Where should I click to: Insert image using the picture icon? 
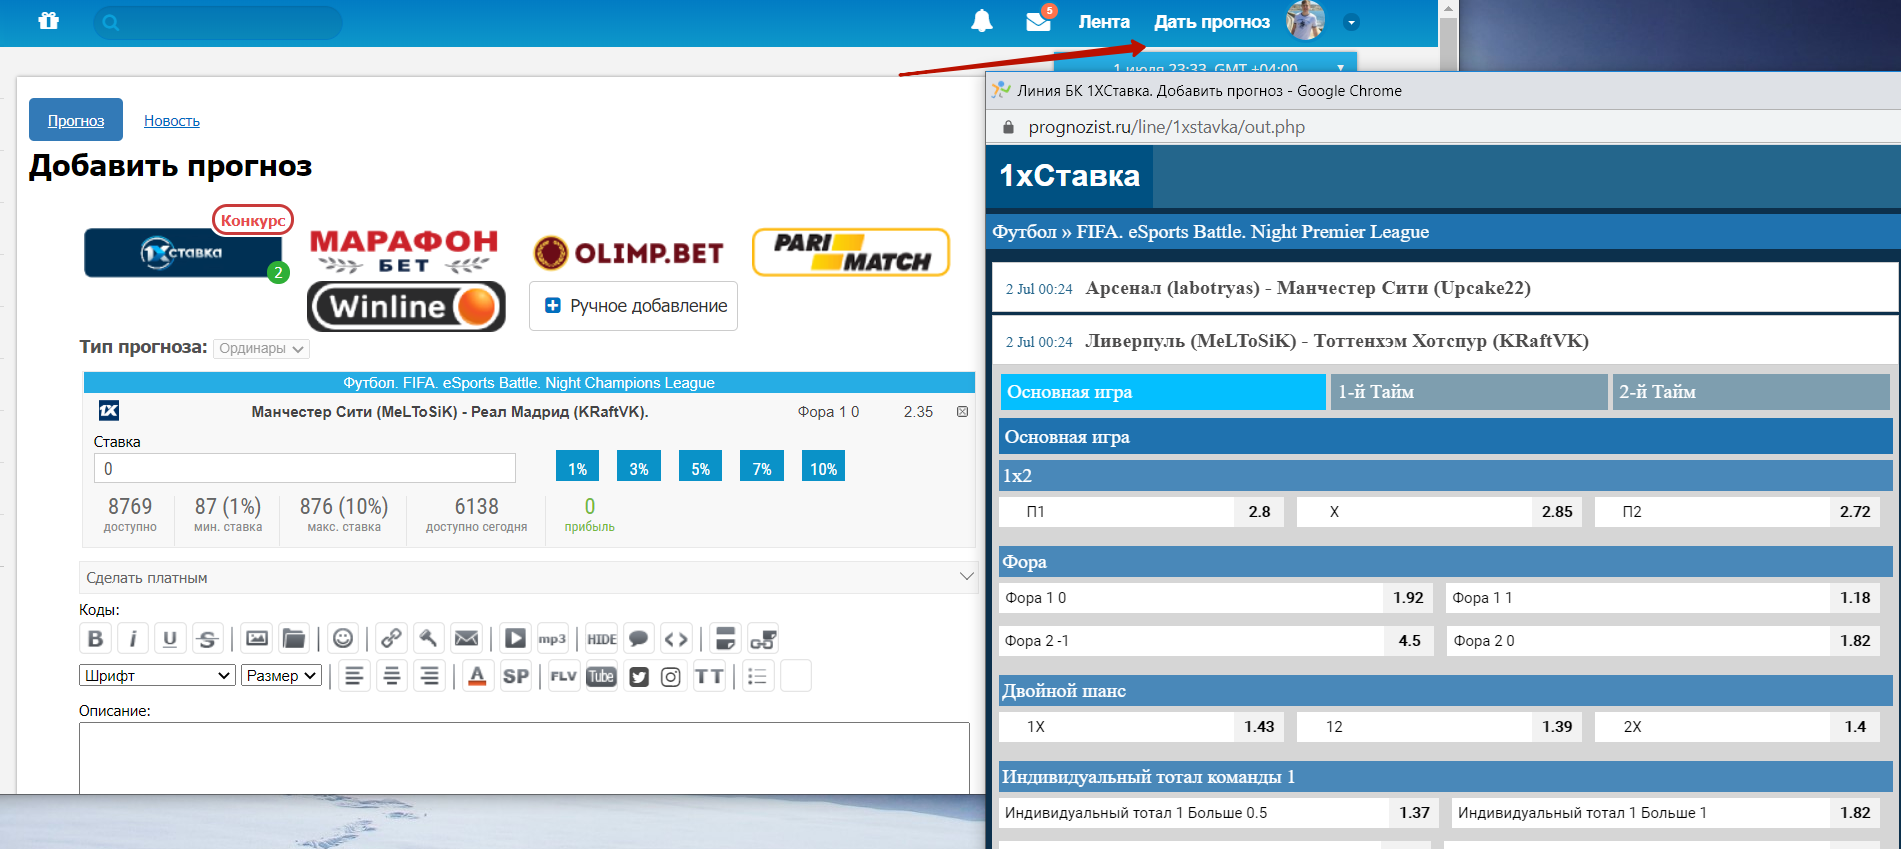point(257,638)
